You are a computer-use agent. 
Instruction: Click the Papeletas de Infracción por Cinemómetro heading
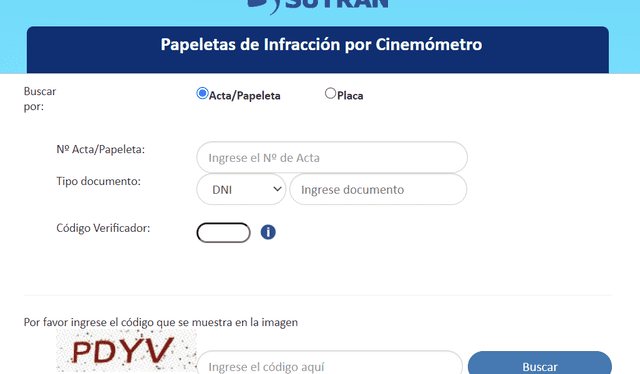(321, 45)
